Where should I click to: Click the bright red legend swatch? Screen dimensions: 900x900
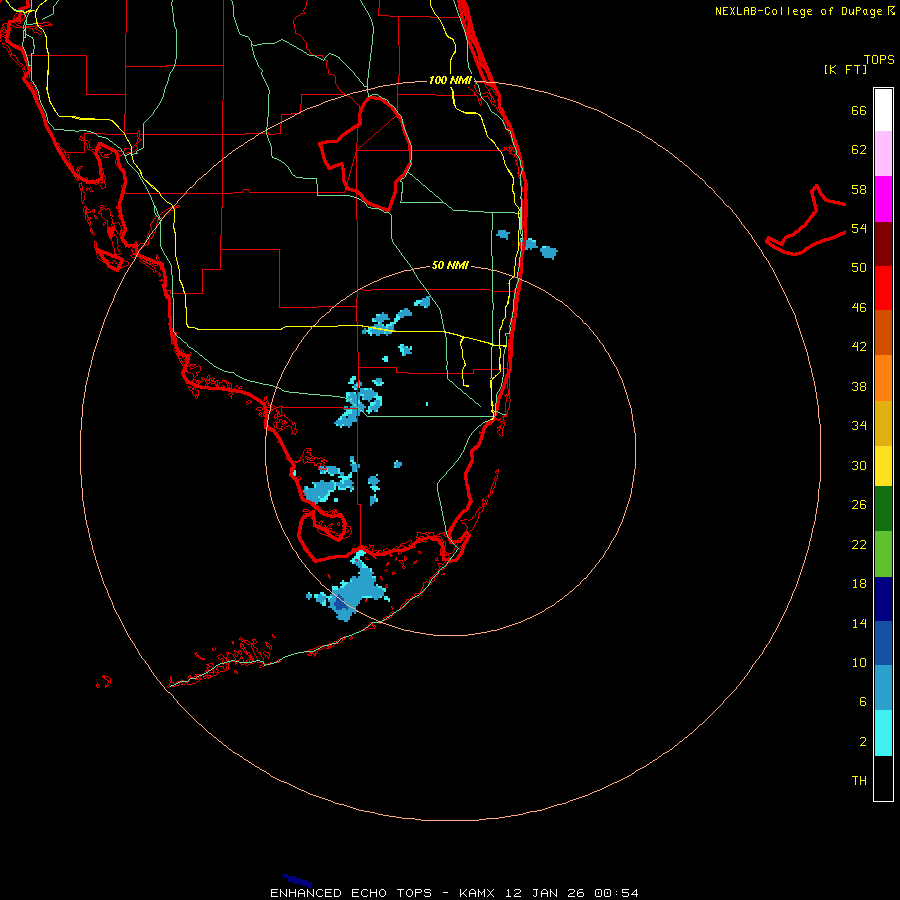coord(883,288)
